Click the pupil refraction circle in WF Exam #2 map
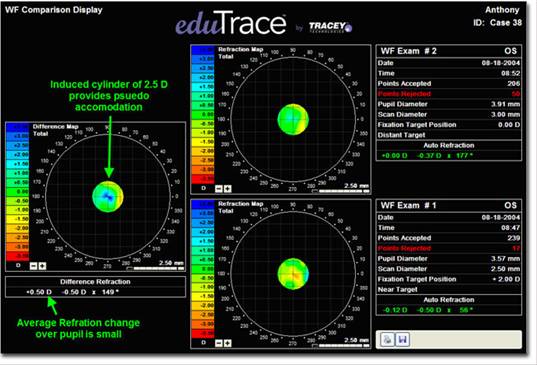537x365 pixels. click(x=293, y=119)
